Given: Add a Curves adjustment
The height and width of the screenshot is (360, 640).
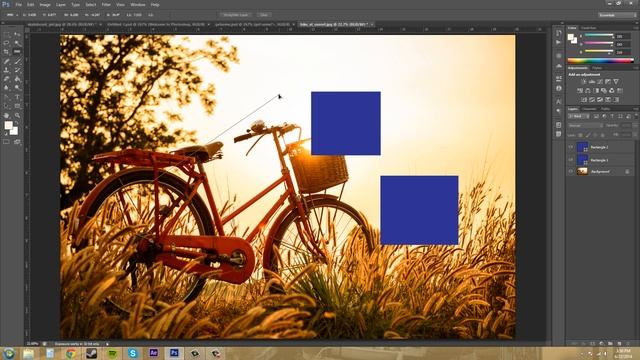Looking at the screenshot, I should coord(600,82).
